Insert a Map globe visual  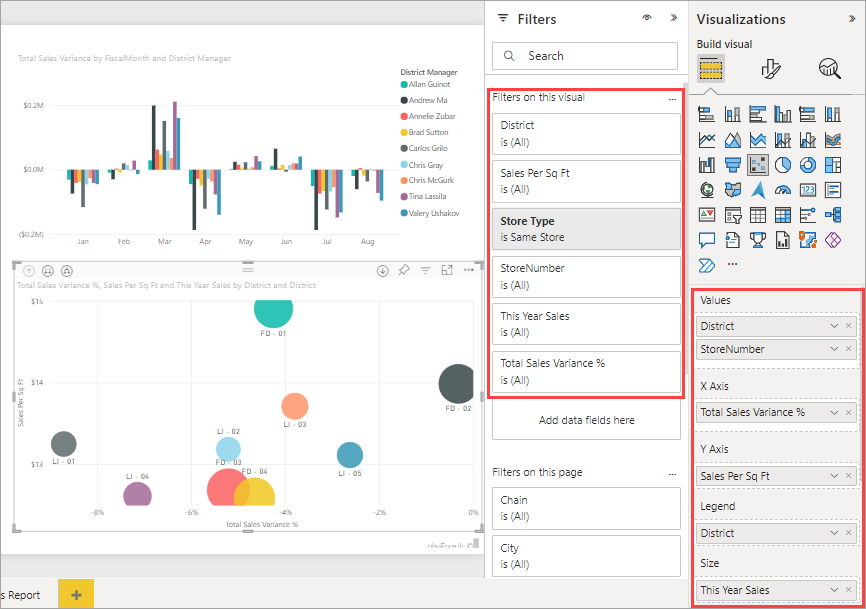[x=706, y=190]
